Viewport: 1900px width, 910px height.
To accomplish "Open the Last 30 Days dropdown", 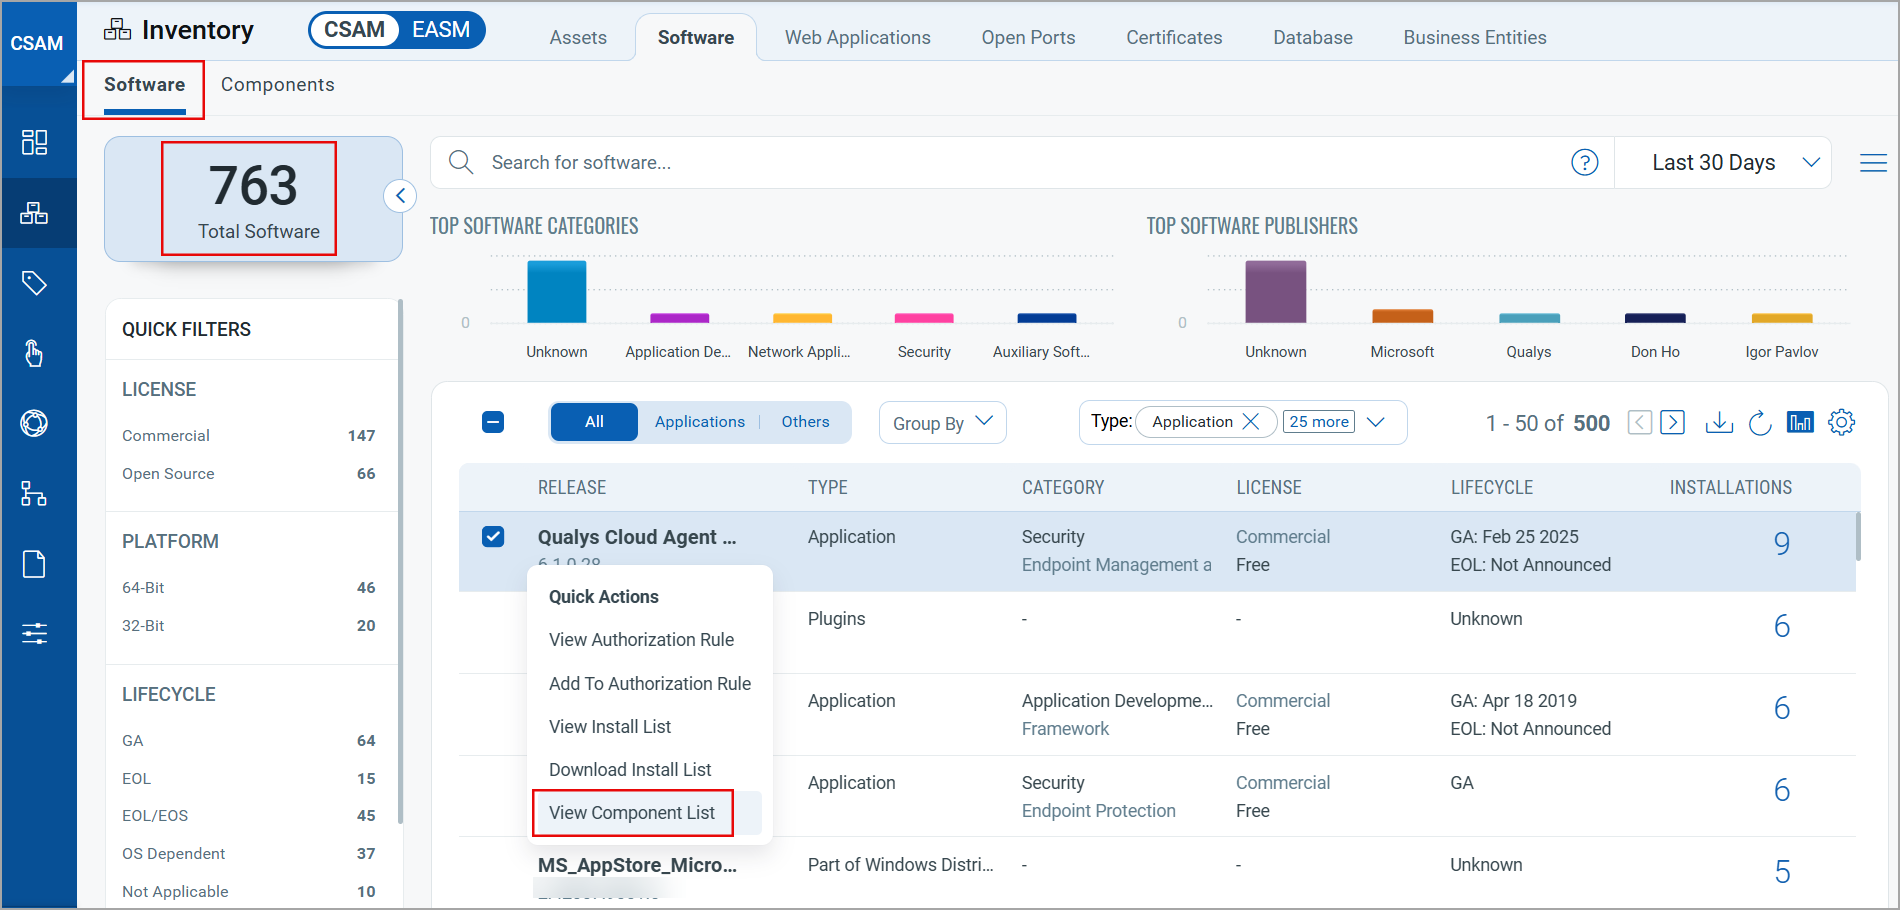I will (x=1723, y=162).
